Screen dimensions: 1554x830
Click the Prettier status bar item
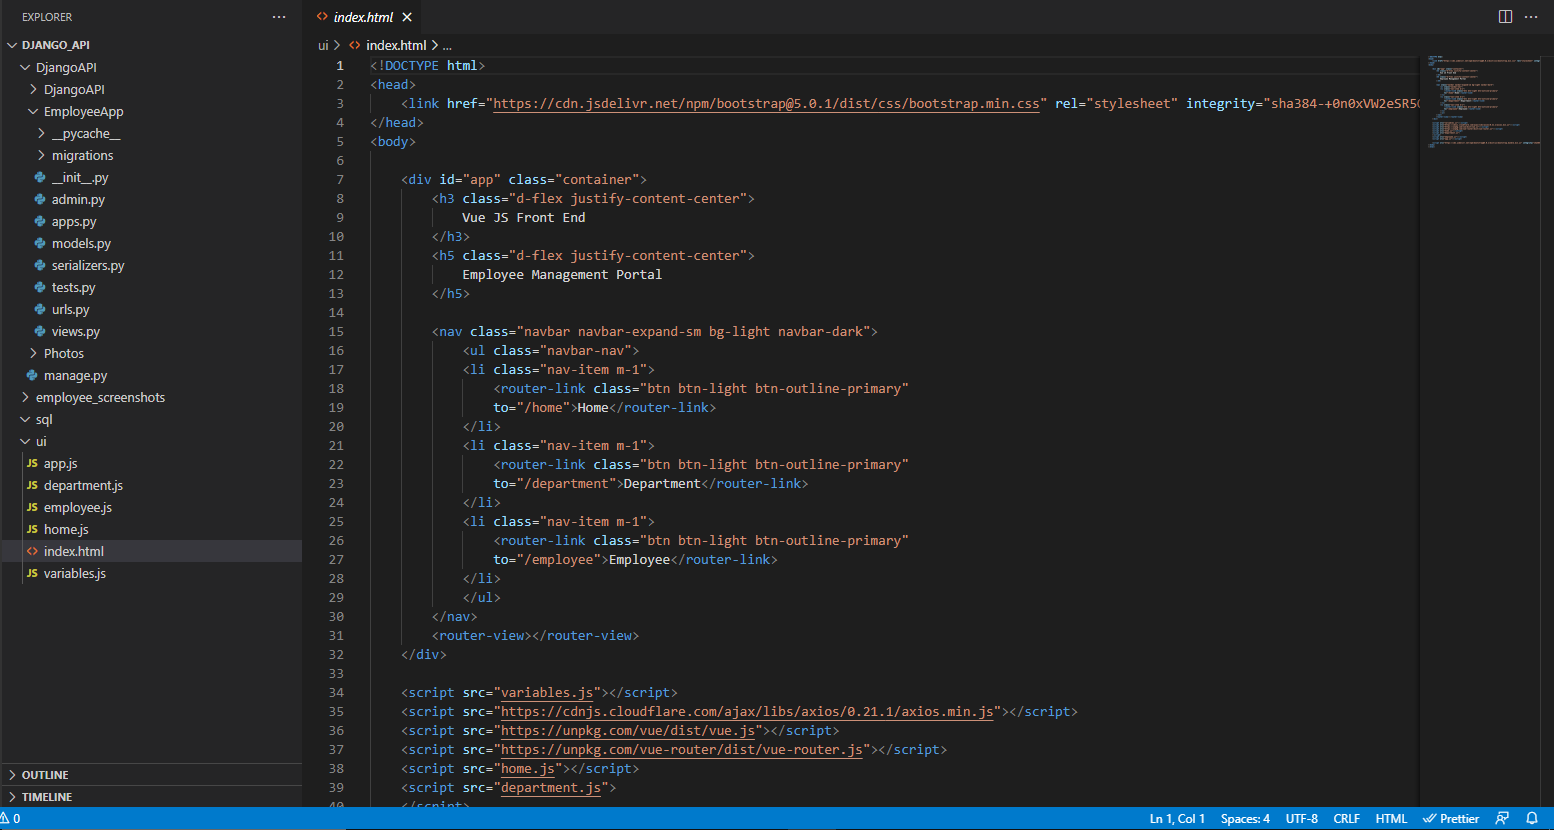pos(1450,818)
